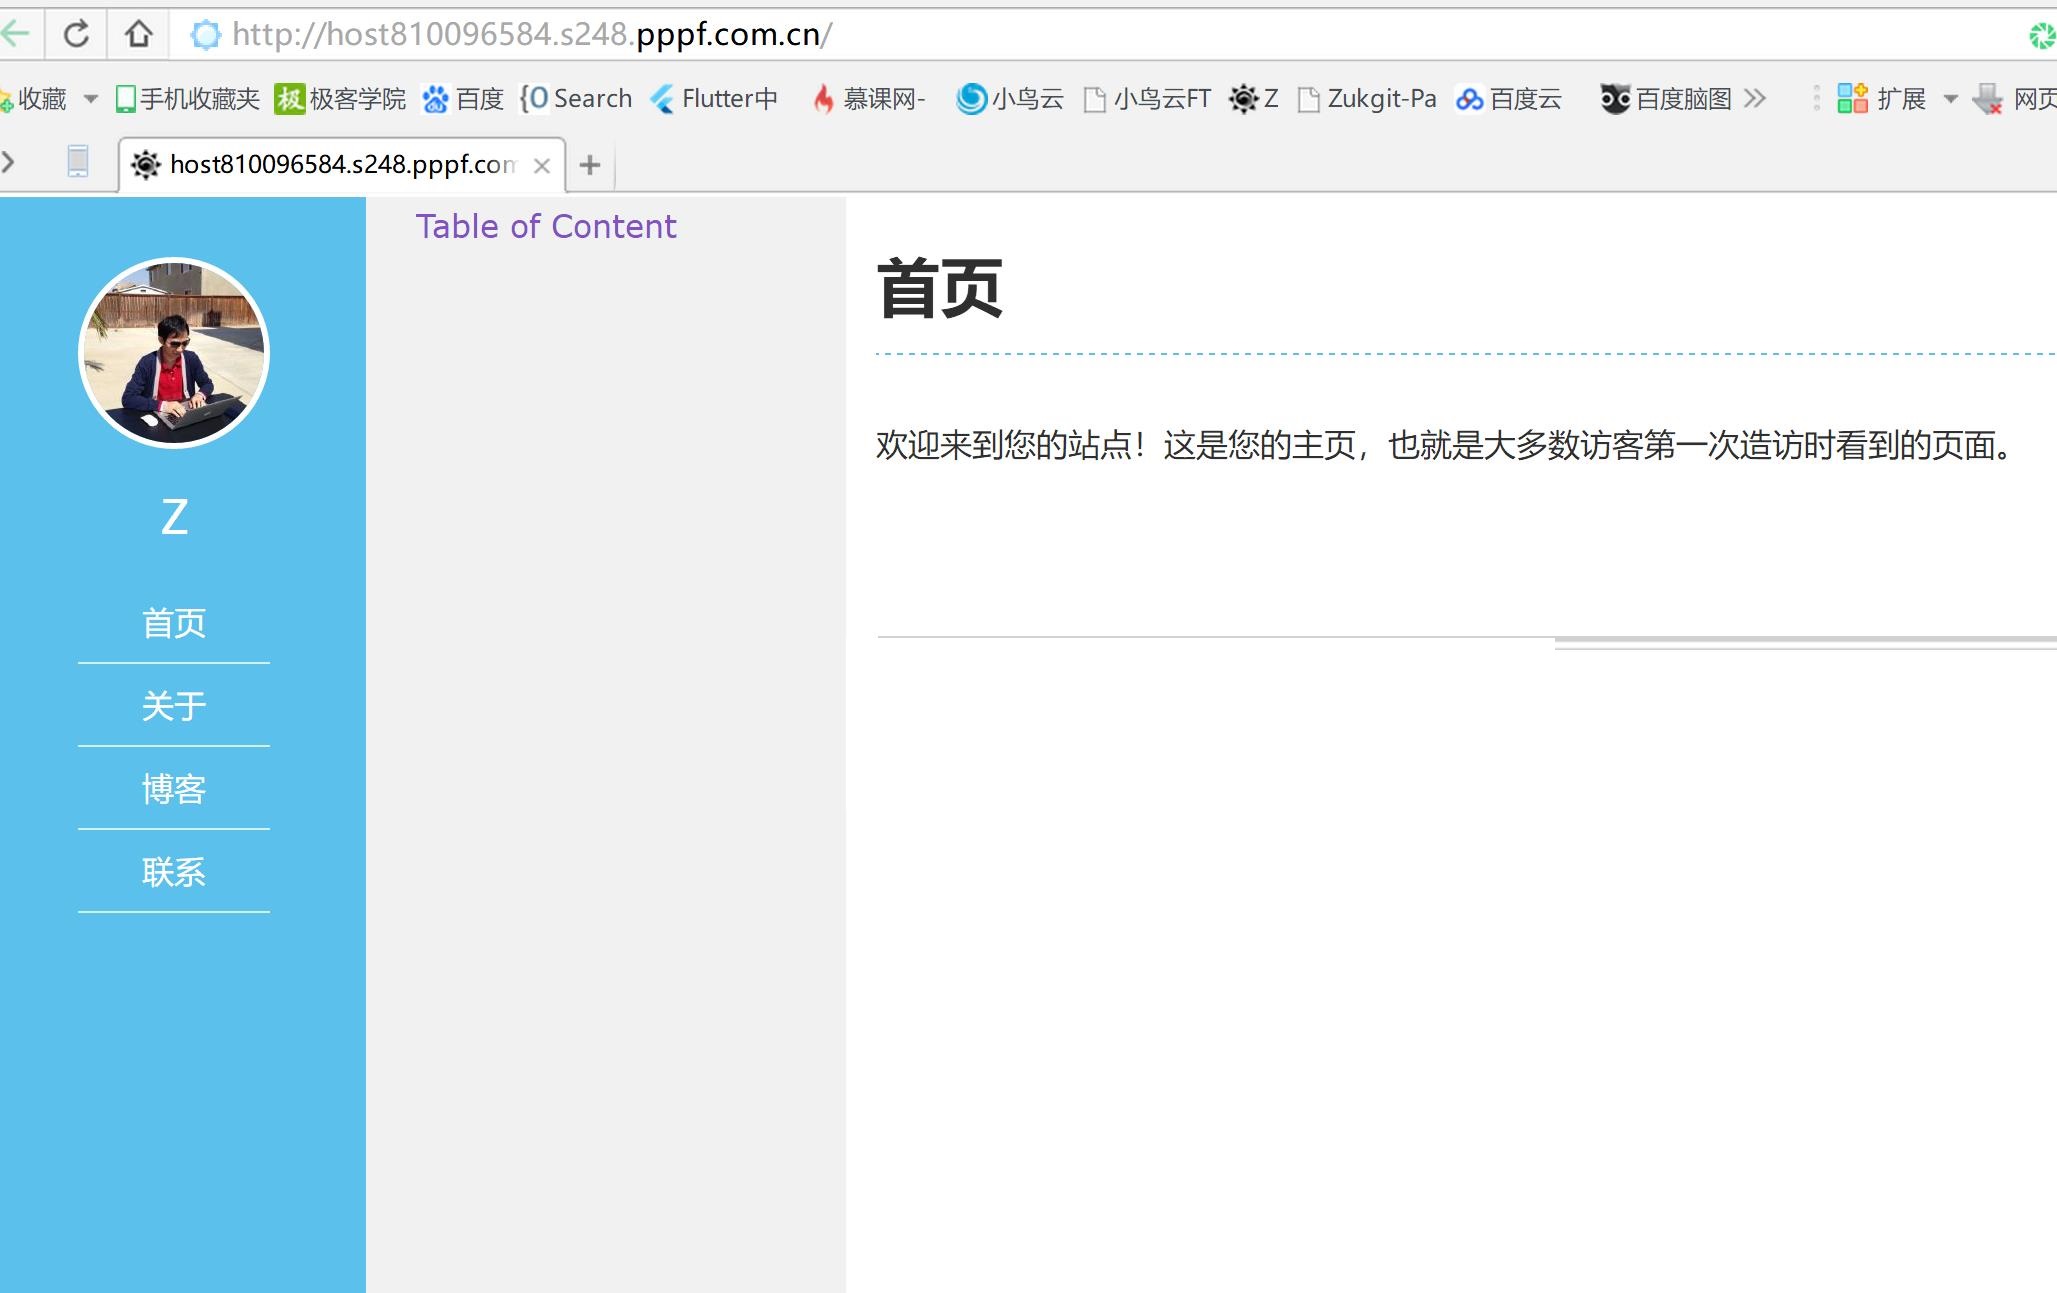
Task: Click the home page icon
Action: 138,34
